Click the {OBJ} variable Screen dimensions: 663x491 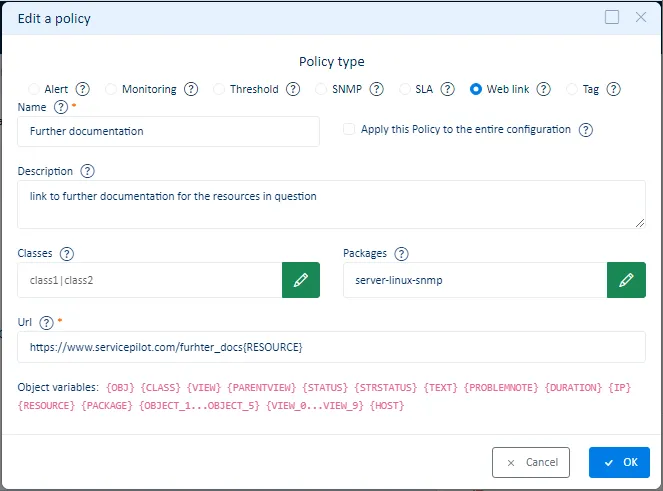(121, 387)
